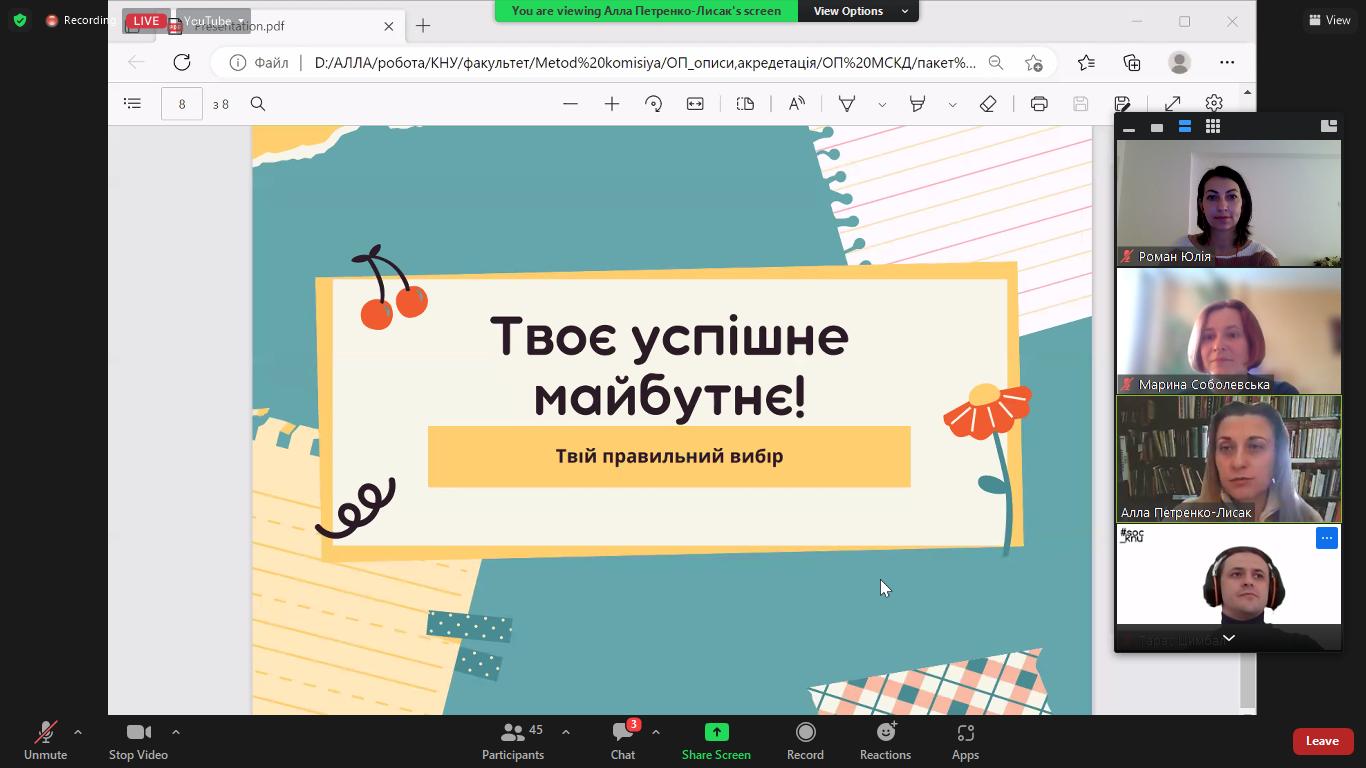Zoom out the PDF with minus icon
1366x768 pixels.
coord(570,104)
